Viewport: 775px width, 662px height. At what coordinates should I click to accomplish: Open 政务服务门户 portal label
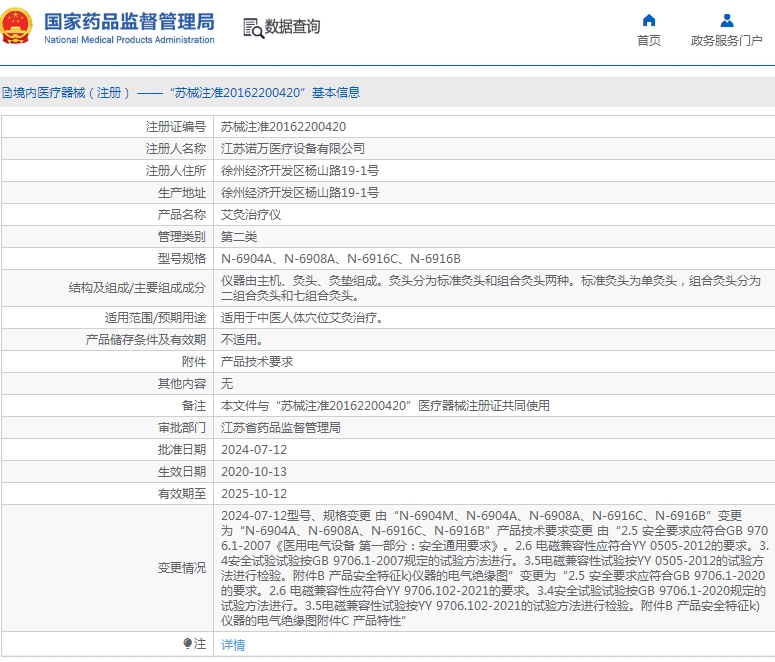pos(727,41)
